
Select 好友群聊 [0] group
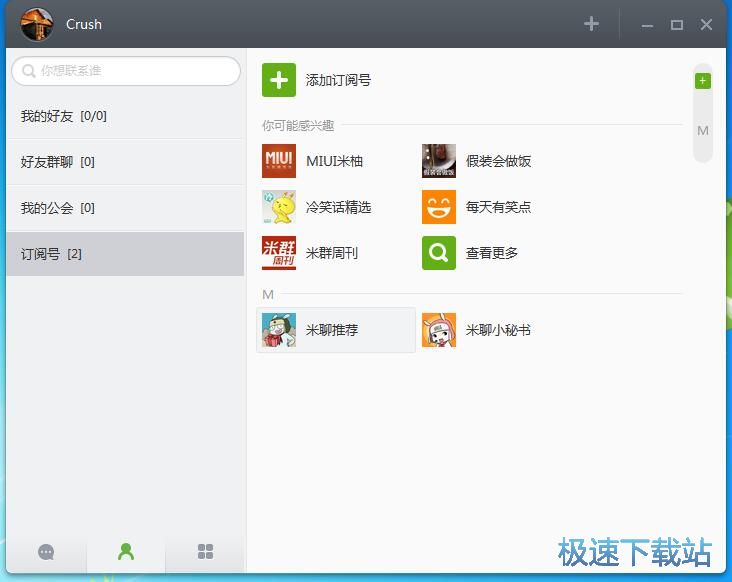coord(125,162)
